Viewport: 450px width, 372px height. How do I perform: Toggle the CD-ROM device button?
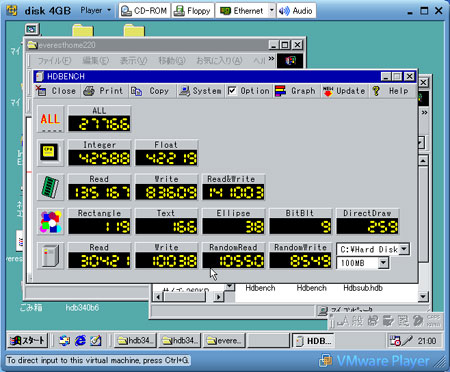pos(144,11)
